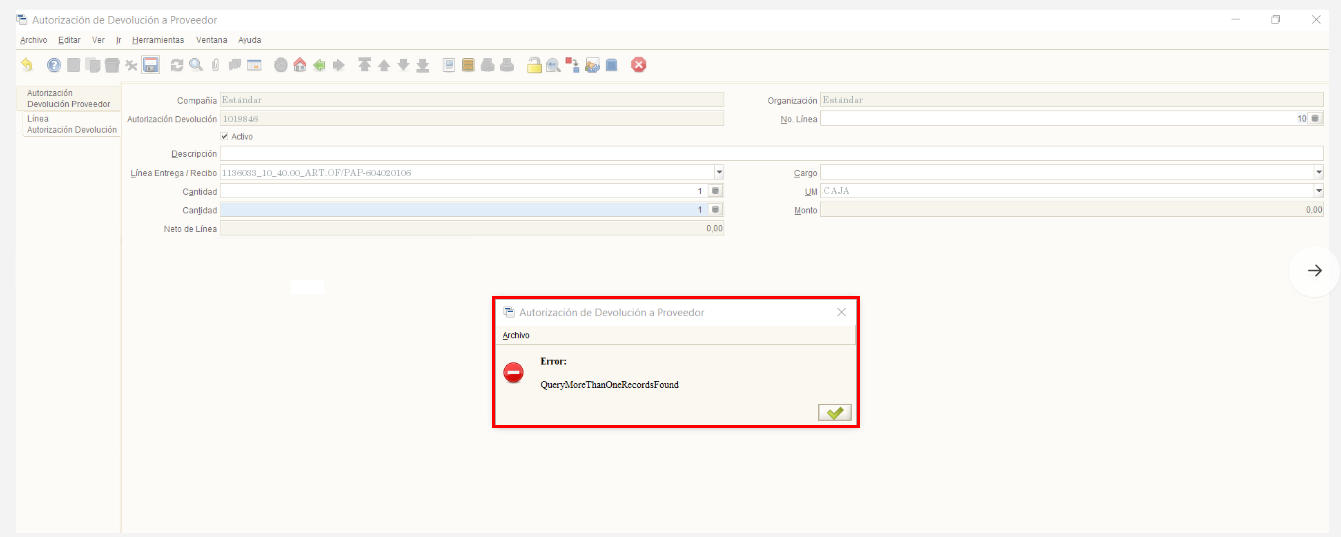The image size is (1341, 537).
Task: Click the Autorización Devolución value 1019848
Action: pyautogui.click(x=472, y=118)
